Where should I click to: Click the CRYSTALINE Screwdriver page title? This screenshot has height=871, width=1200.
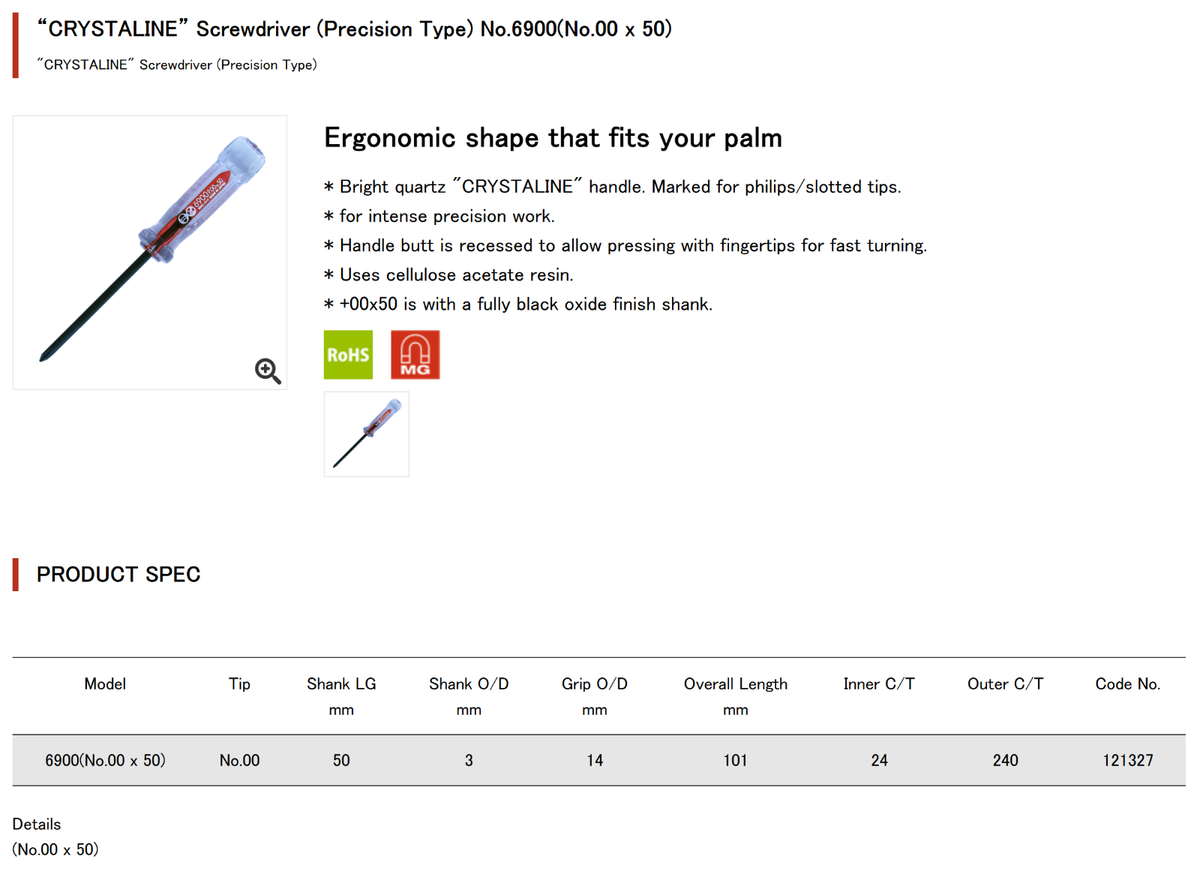[353, 29]
